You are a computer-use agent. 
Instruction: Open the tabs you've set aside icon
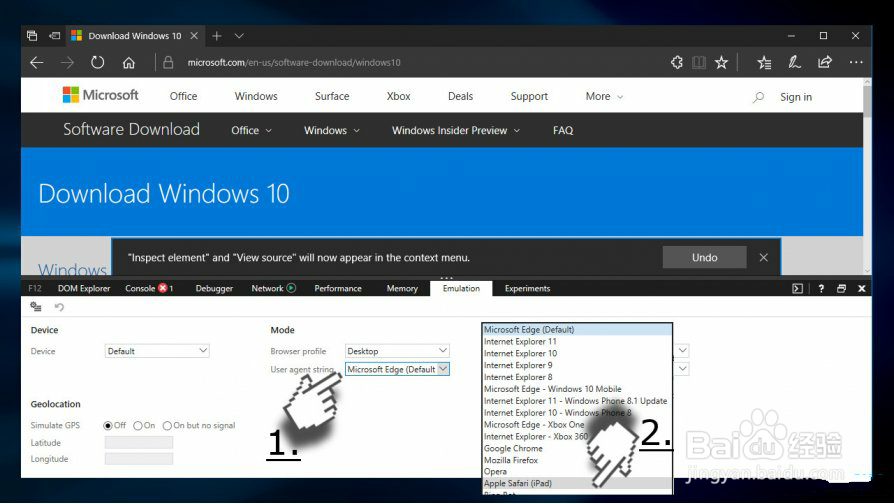(32, 36)
